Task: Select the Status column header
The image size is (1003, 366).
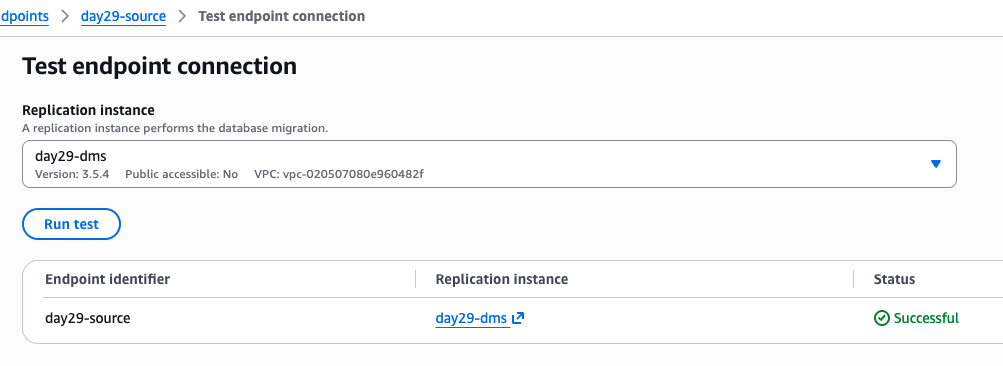Action: coord(894,279)
